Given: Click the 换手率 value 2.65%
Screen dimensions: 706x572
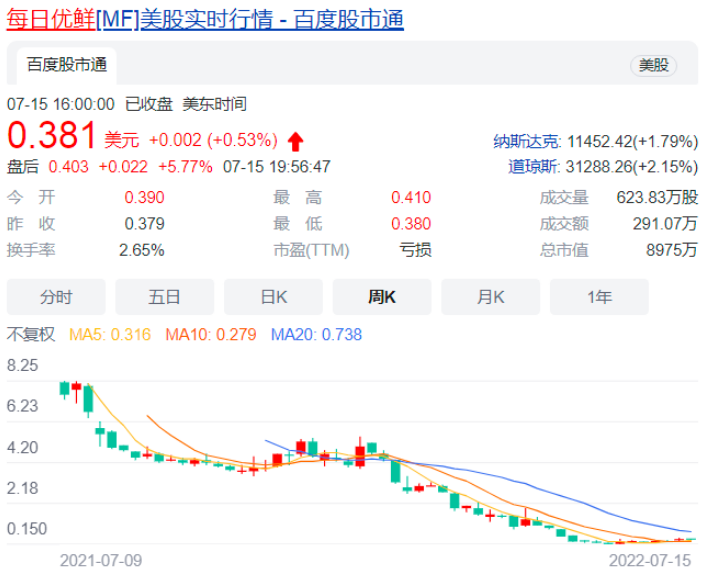Looking at the screenshot, I should 142,250.
